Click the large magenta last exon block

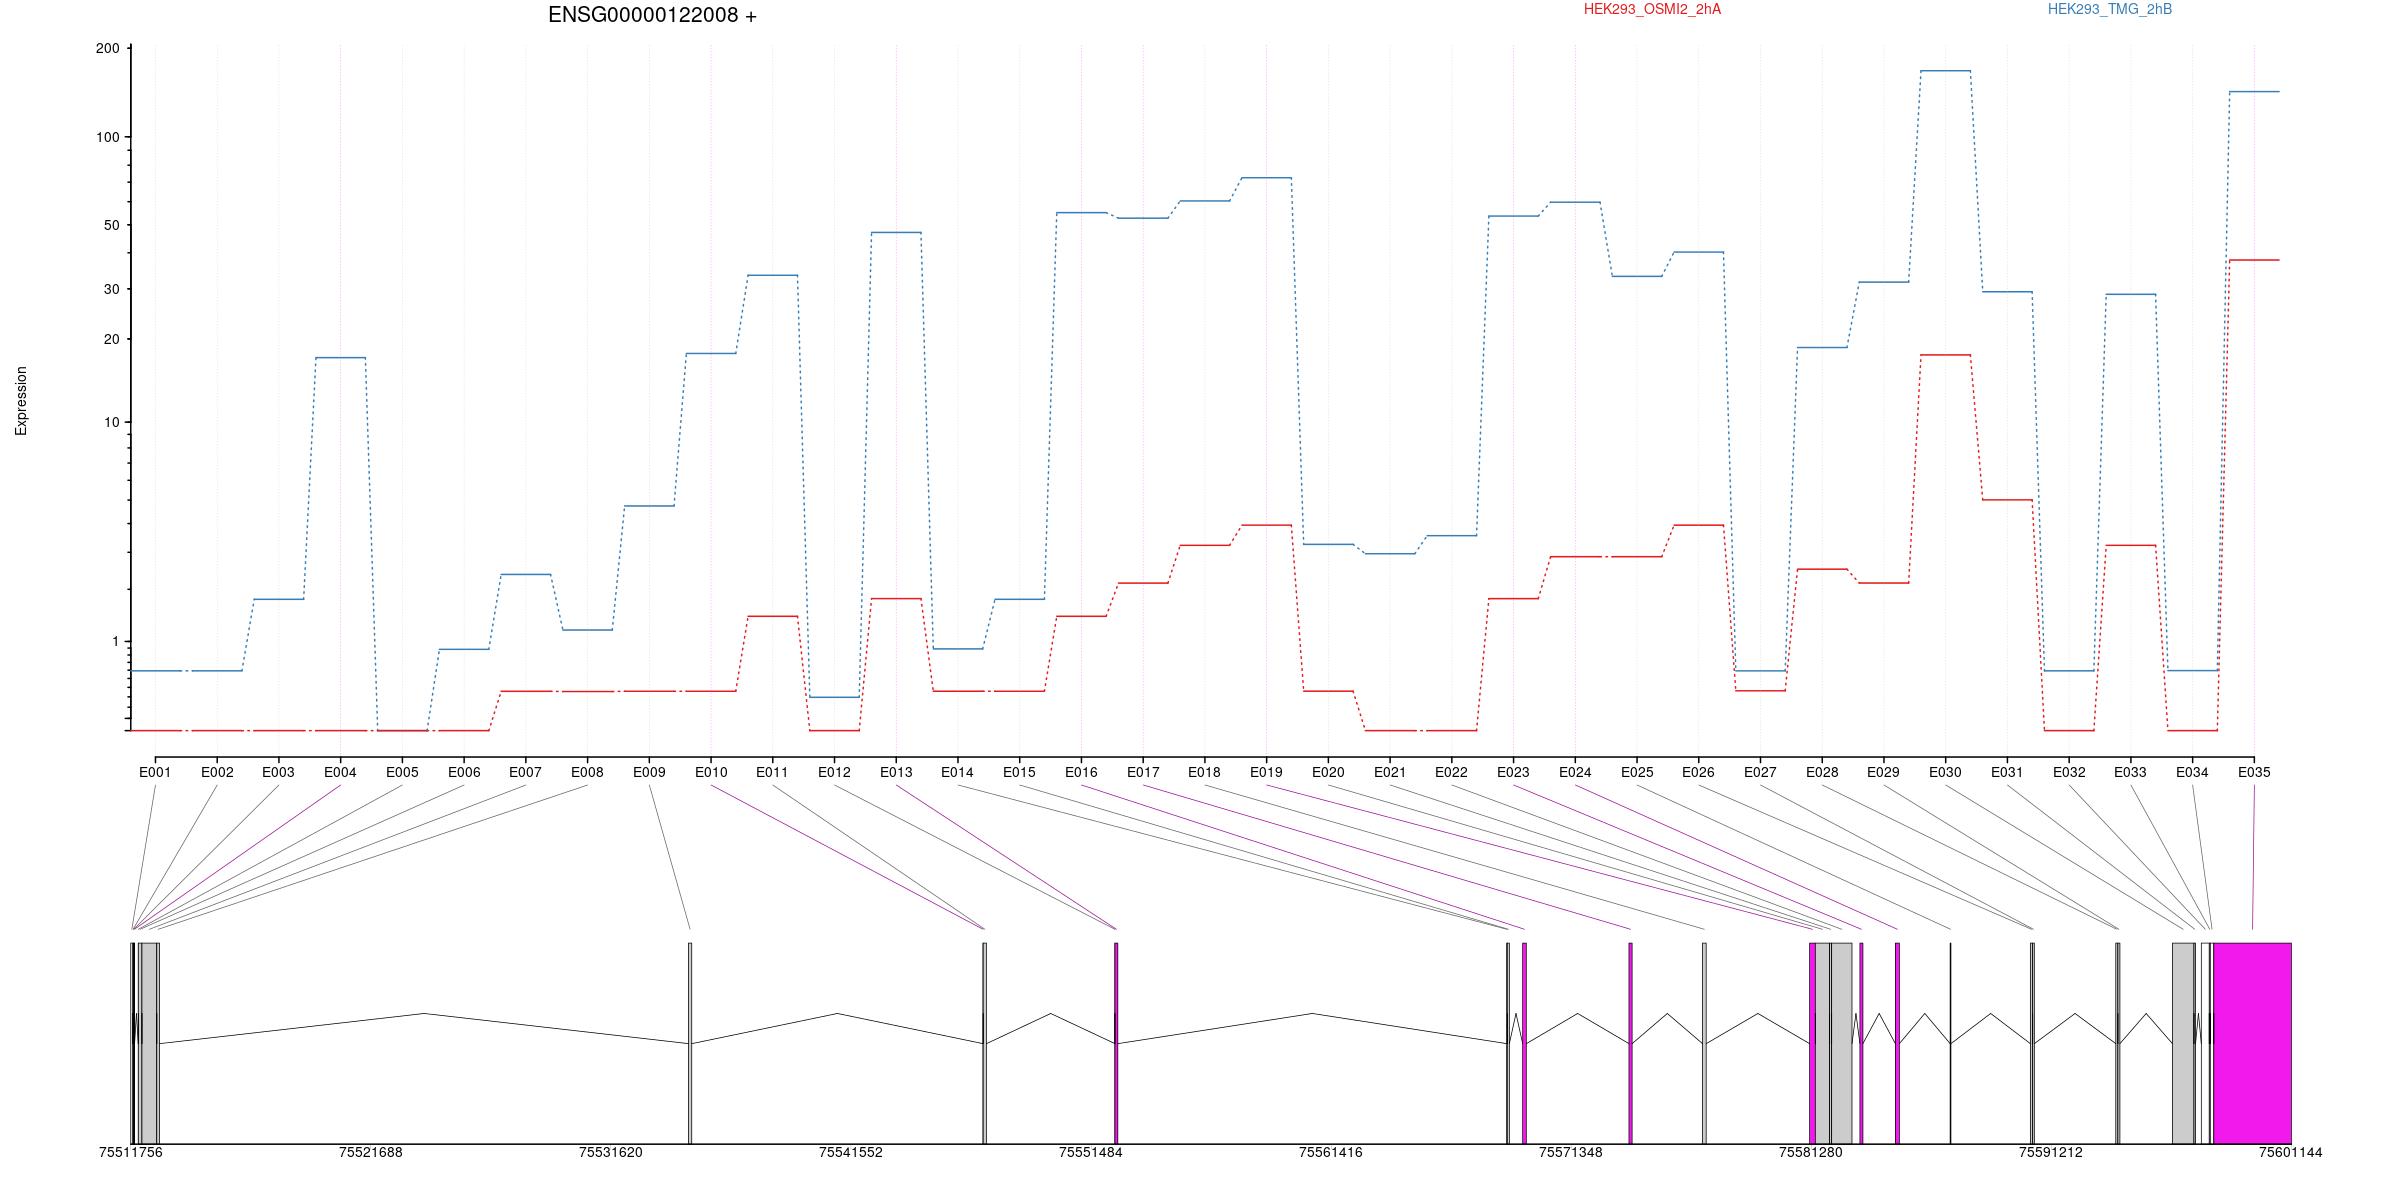pyautogui.click(x=2252, y=1043)
